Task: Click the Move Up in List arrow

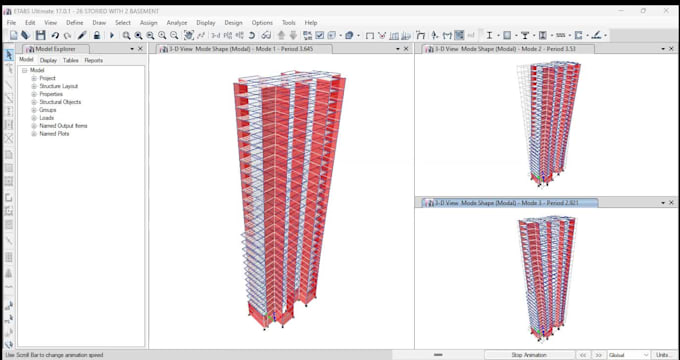Action: pyautogui.click(x=281, y=36)
